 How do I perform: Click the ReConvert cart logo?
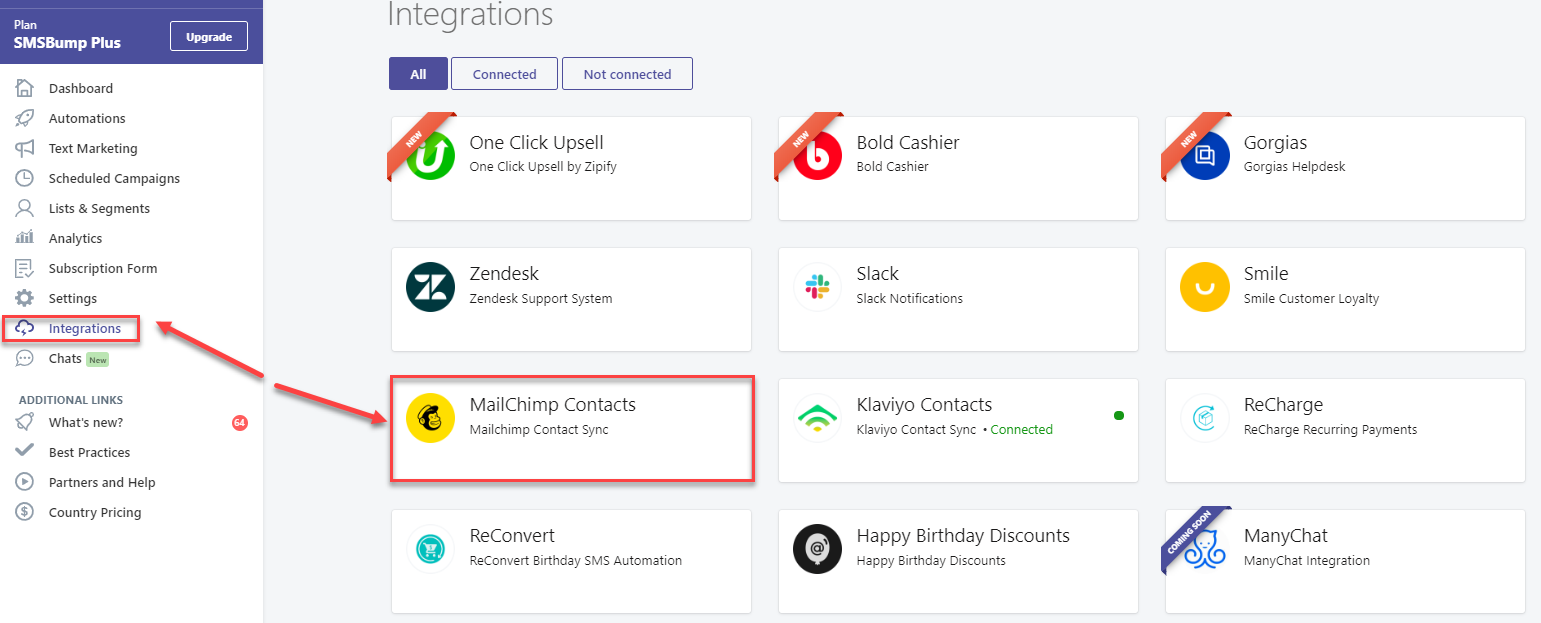point(431,549)
